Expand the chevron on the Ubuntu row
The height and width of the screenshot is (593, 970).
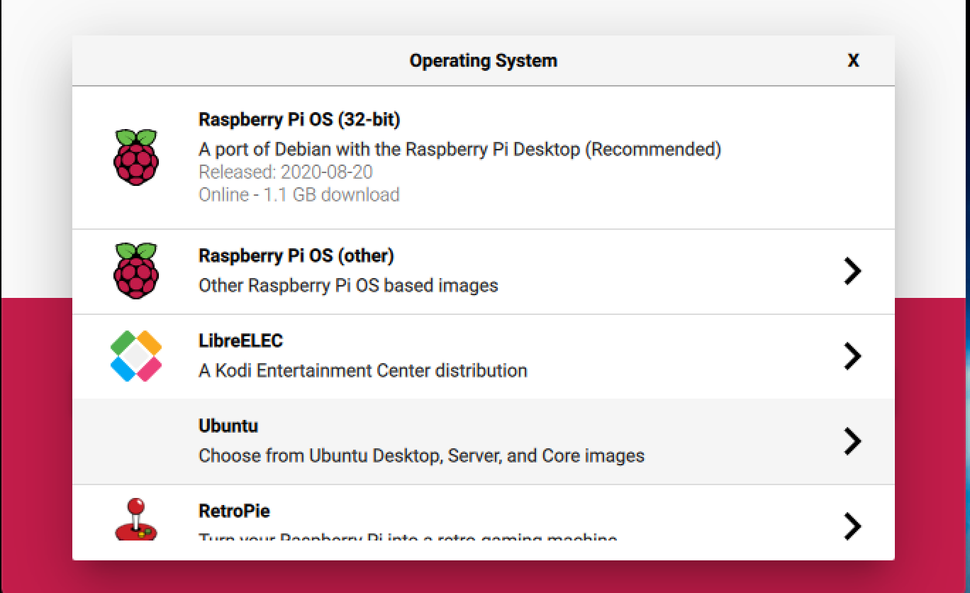coord(853,441)
